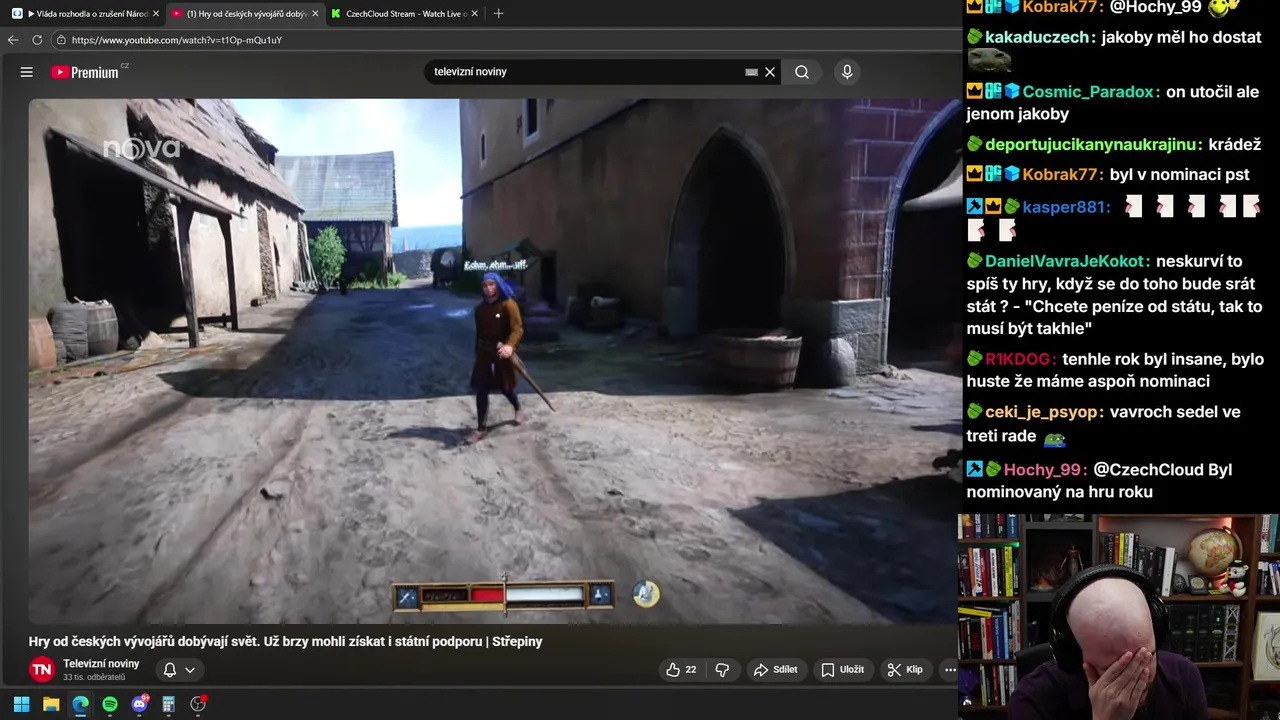Click username Cosmic_Paradox in chat
Image resolution: width=1280 pixels, height=720 pixels.
[x=1089, y=92]
